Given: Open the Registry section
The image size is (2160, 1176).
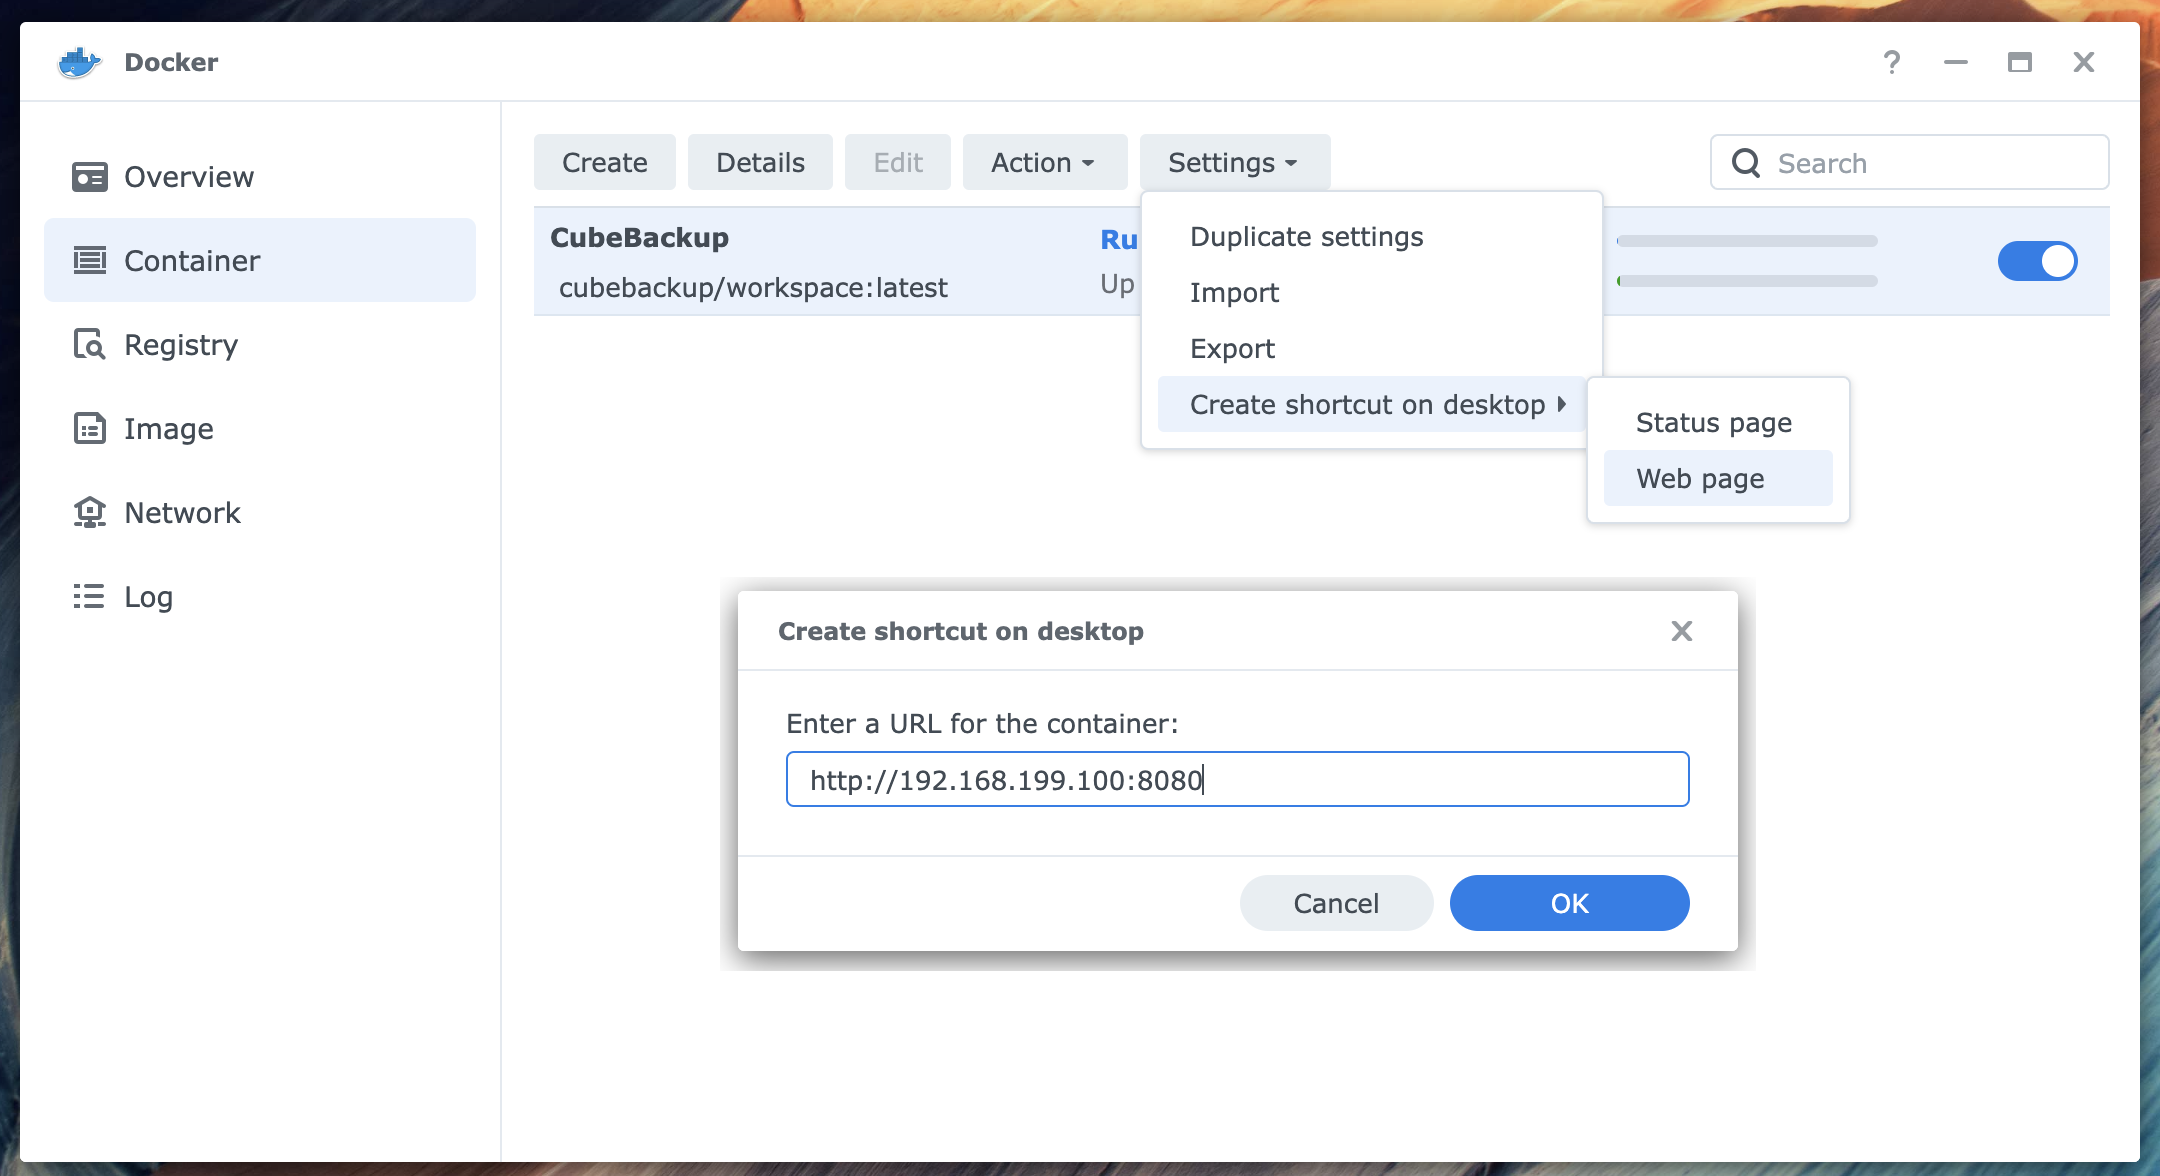Looking at the screenshot, I should [181, 345].
